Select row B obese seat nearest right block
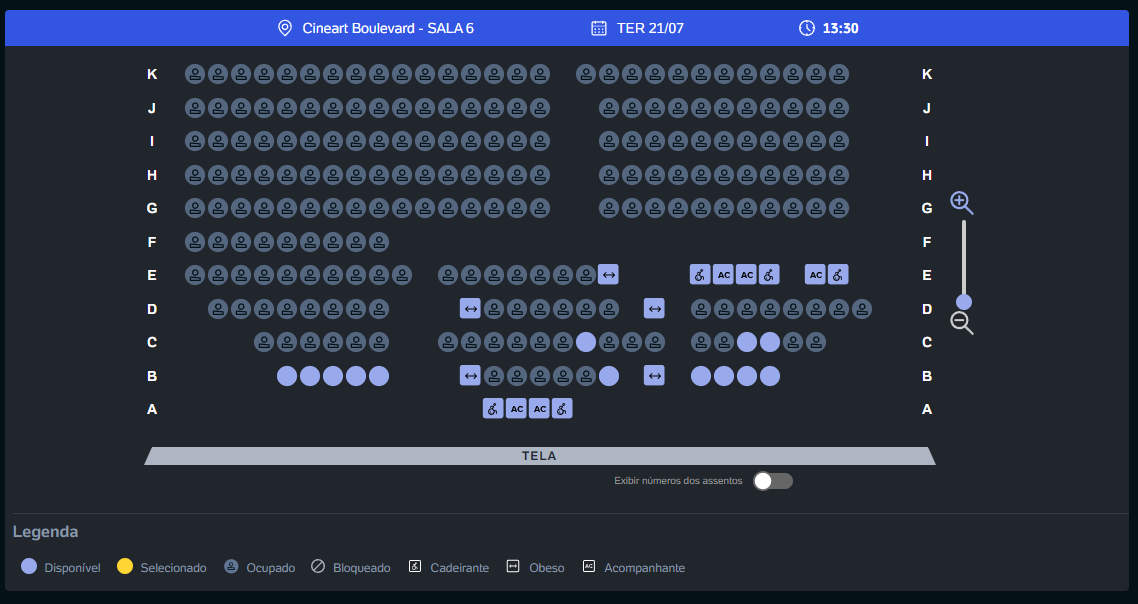Viewport: 1138px width, 604px height. click(x=654, y=376)
